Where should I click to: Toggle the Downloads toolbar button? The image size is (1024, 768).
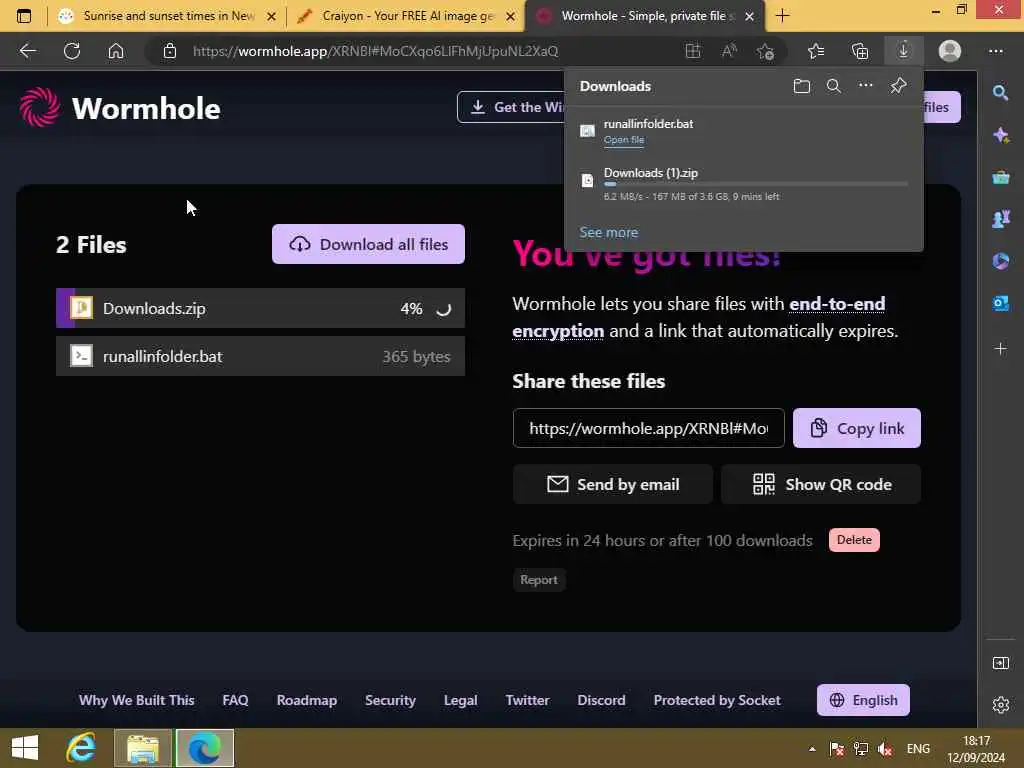pos(904,50)
